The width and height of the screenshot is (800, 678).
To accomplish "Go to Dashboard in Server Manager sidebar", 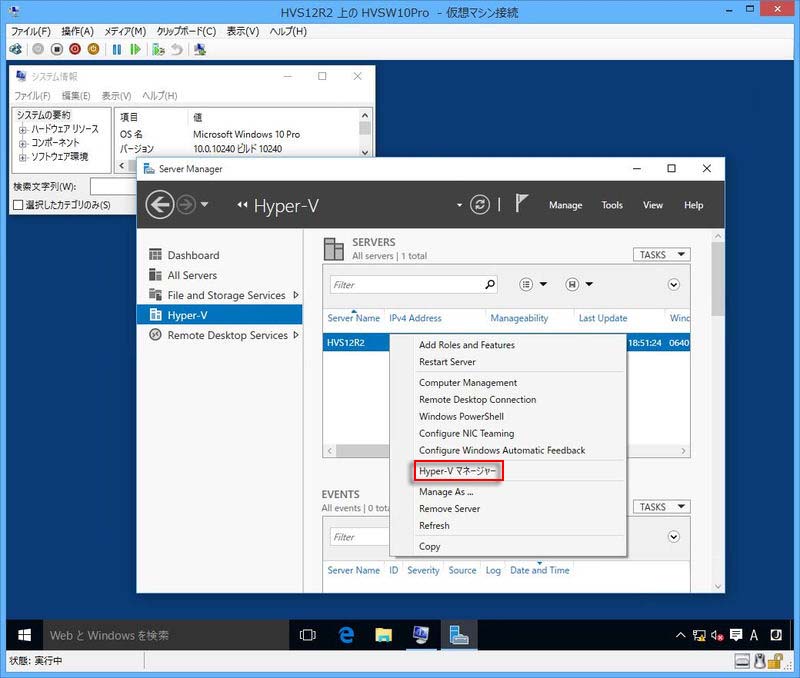I will click(192, 255).
